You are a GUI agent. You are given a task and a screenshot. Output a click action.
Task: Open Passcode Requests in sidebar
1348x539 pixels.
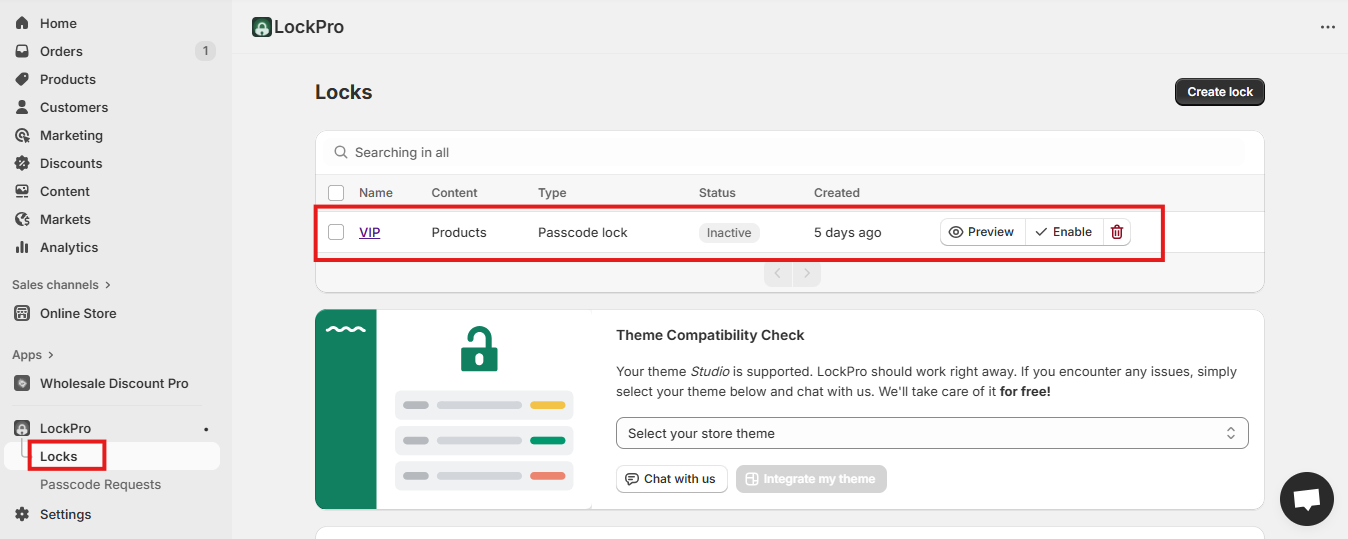coord(100,484)
